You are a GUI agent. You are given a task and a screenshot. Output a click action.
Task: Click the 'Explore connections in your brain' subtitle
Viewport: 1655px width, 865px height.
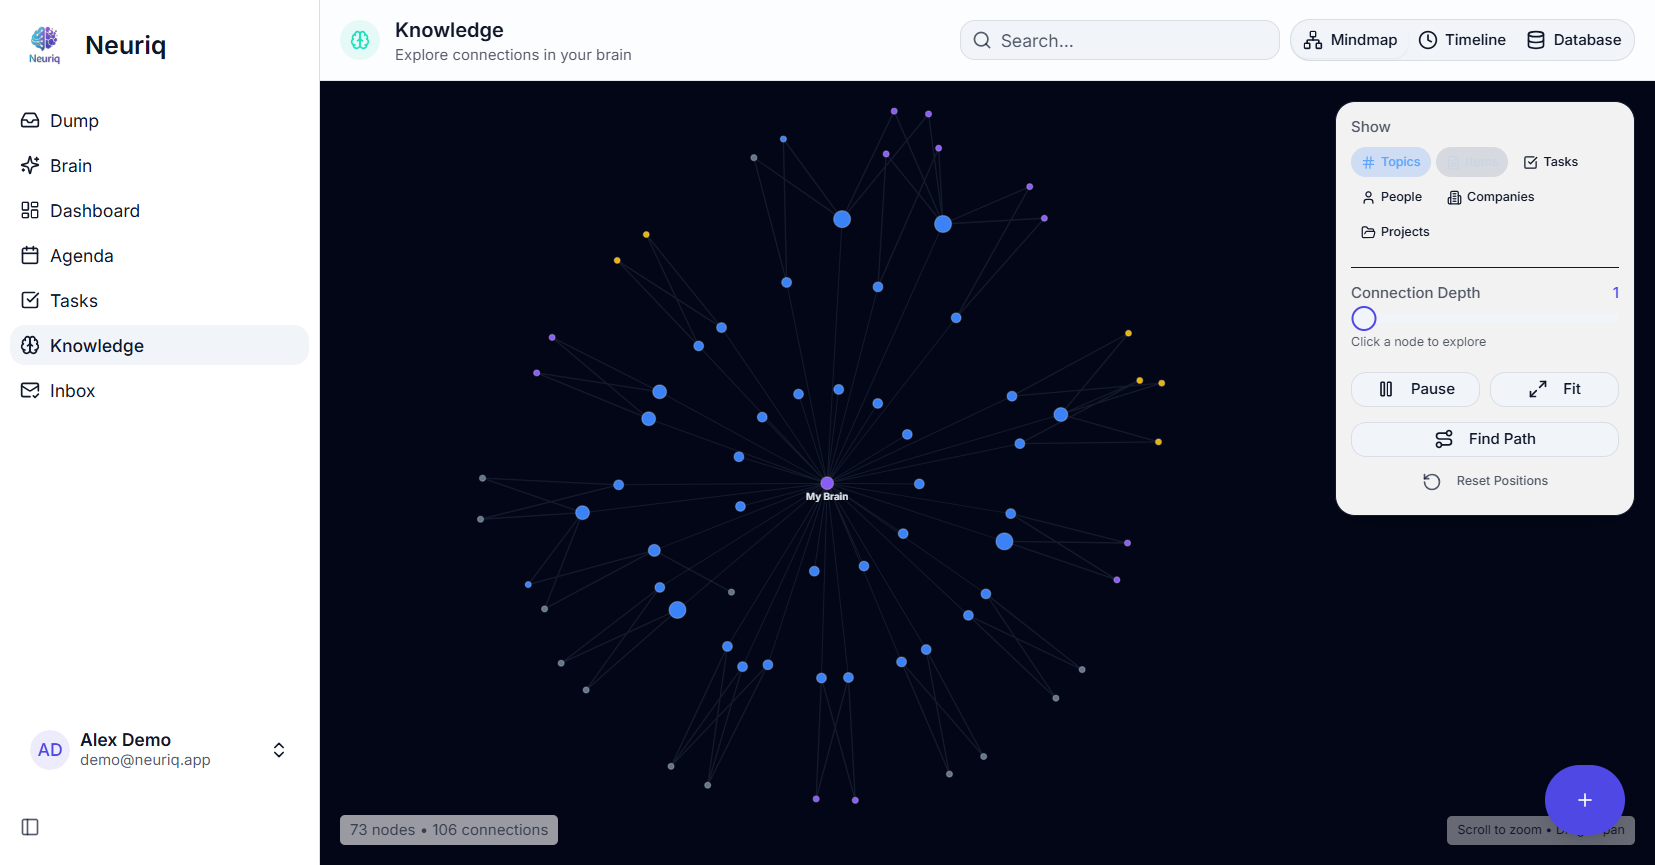coord(513,55)
